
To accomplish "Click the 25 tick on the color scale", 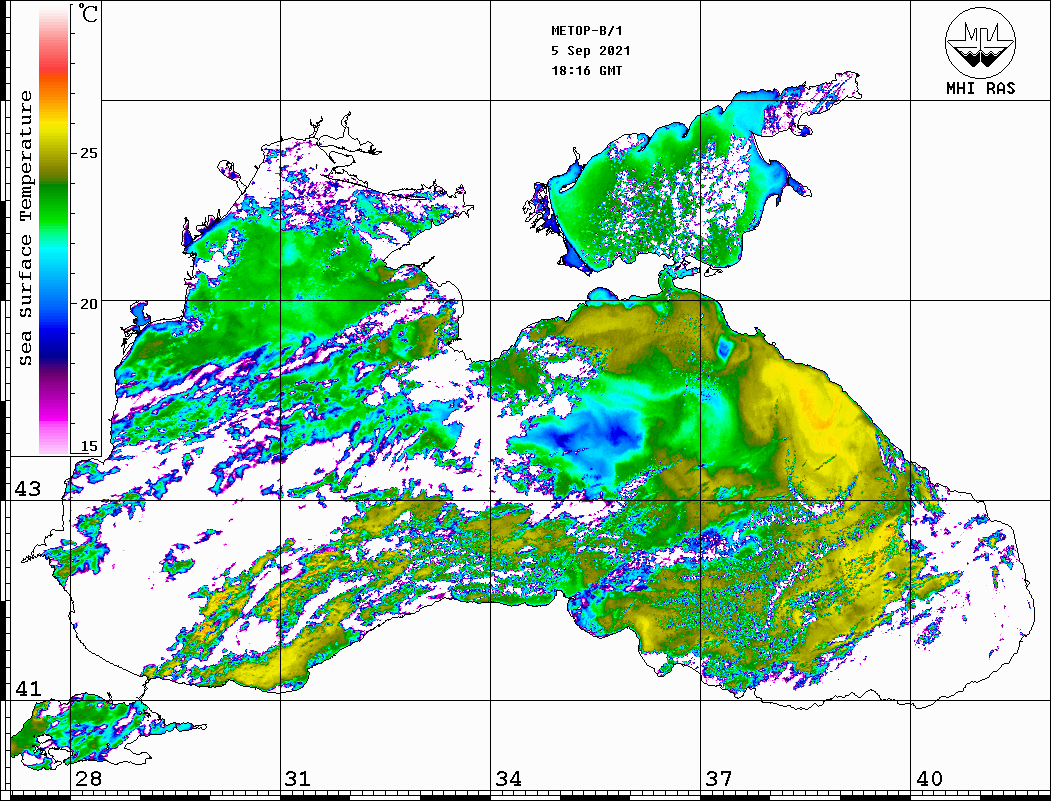I will [88, 153].
